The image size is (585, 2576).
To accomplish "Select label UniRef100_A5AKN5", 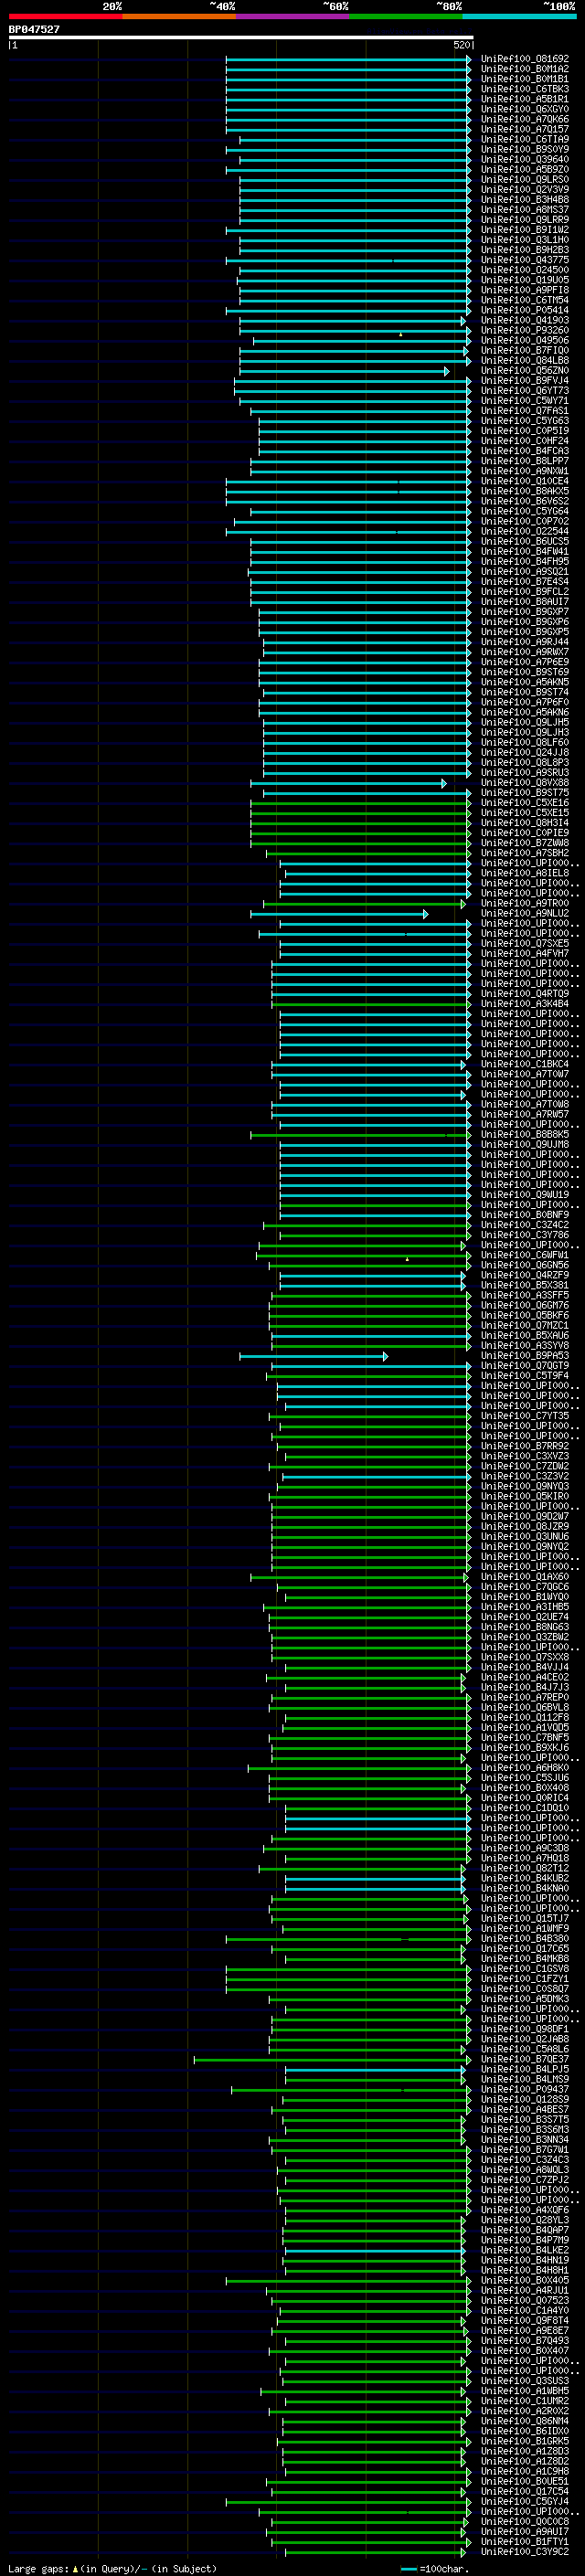I will coord(524,682).
